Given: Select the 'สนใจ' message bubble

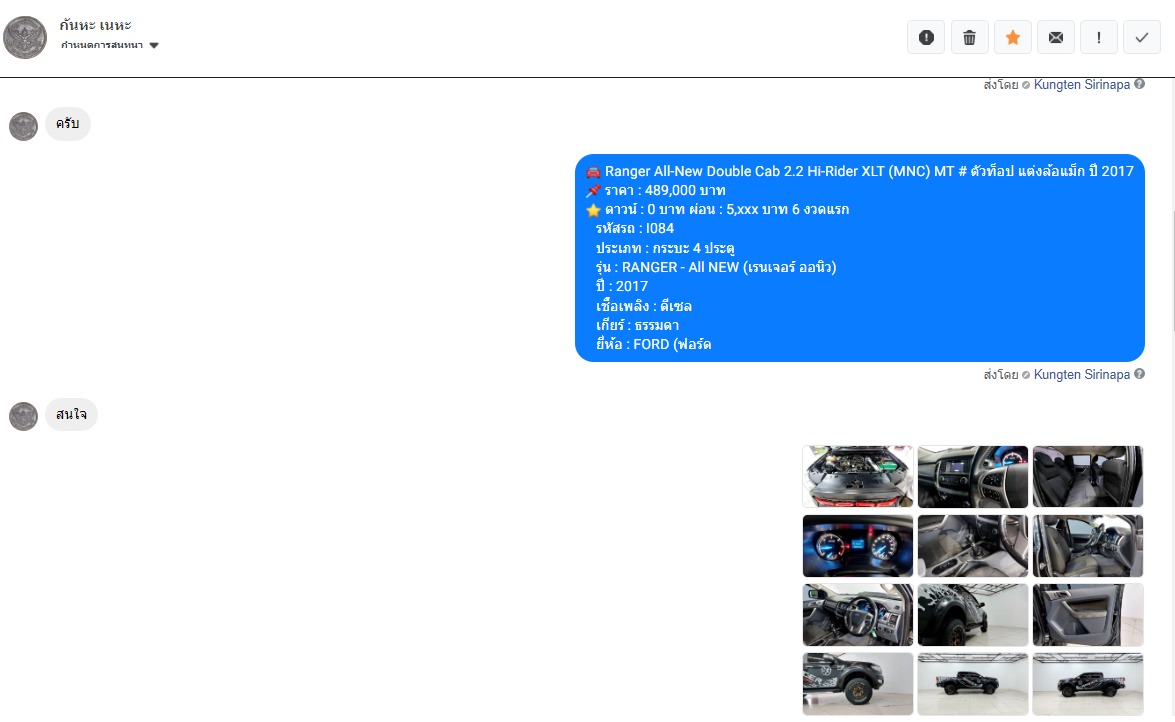Looking at the screenshot, I should pyautogui.click(x=71, y=414).
